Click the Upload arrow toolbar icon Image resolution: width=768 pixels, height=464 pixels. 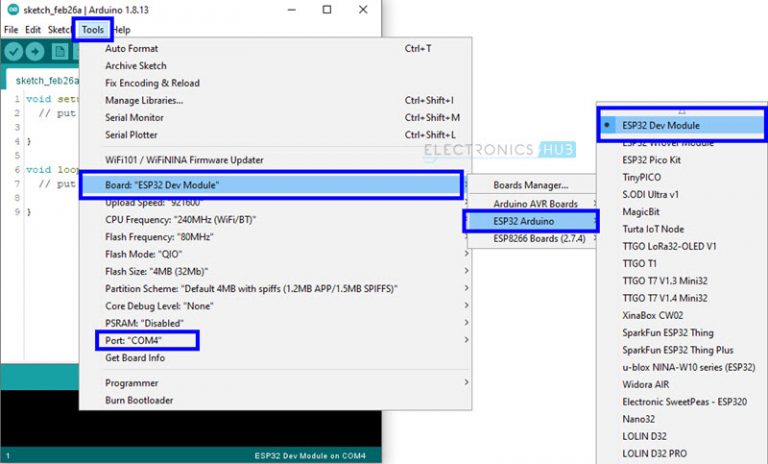(37, 52)
